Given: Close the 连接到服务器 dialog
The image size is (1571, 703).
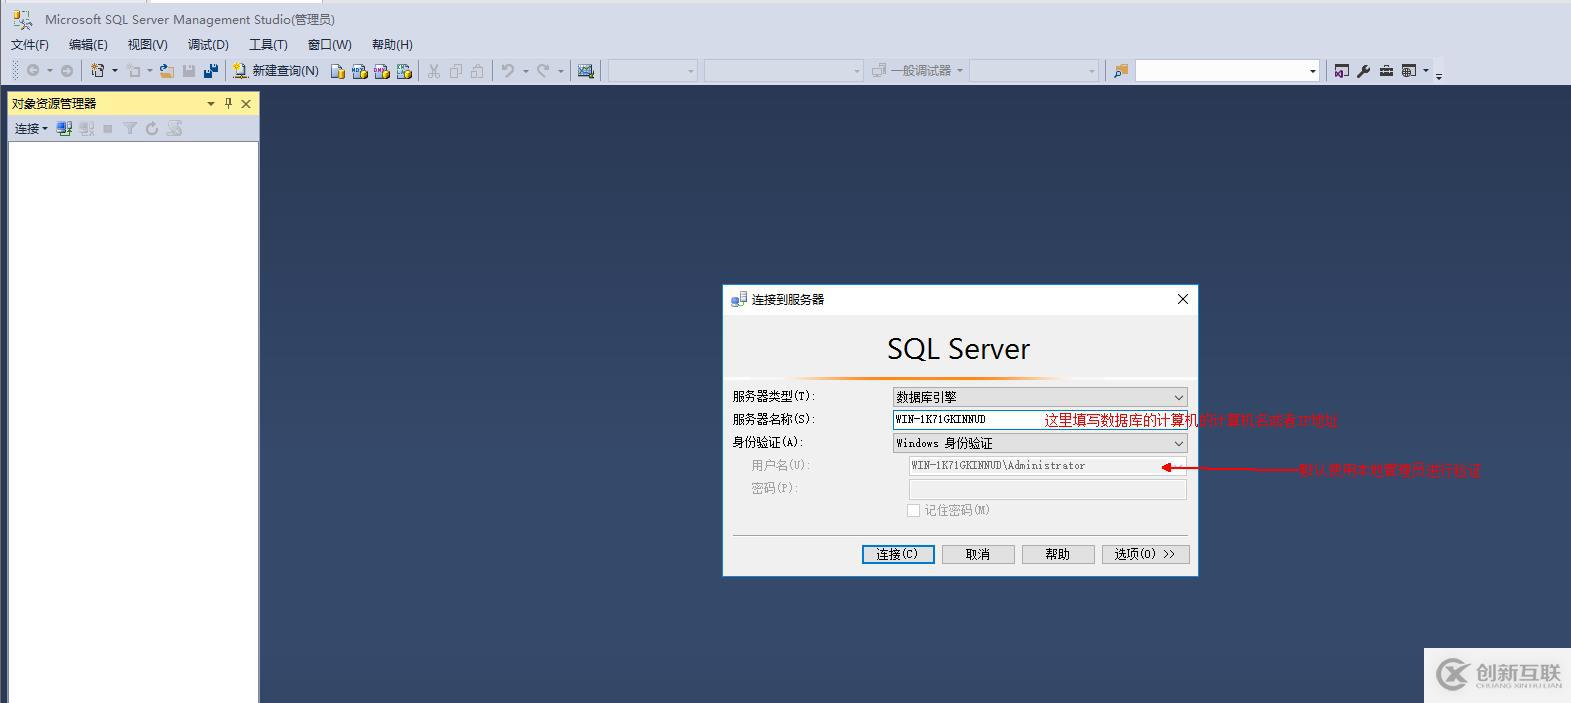Looking at the screenshot, I should pos(1182,299).
